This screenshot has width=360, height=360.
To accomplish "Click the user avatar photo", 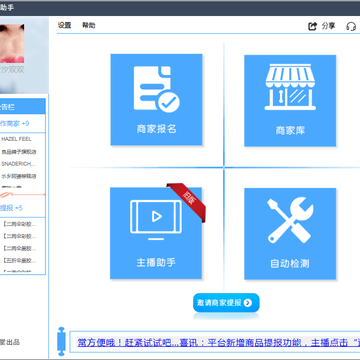I will [12, 43].
